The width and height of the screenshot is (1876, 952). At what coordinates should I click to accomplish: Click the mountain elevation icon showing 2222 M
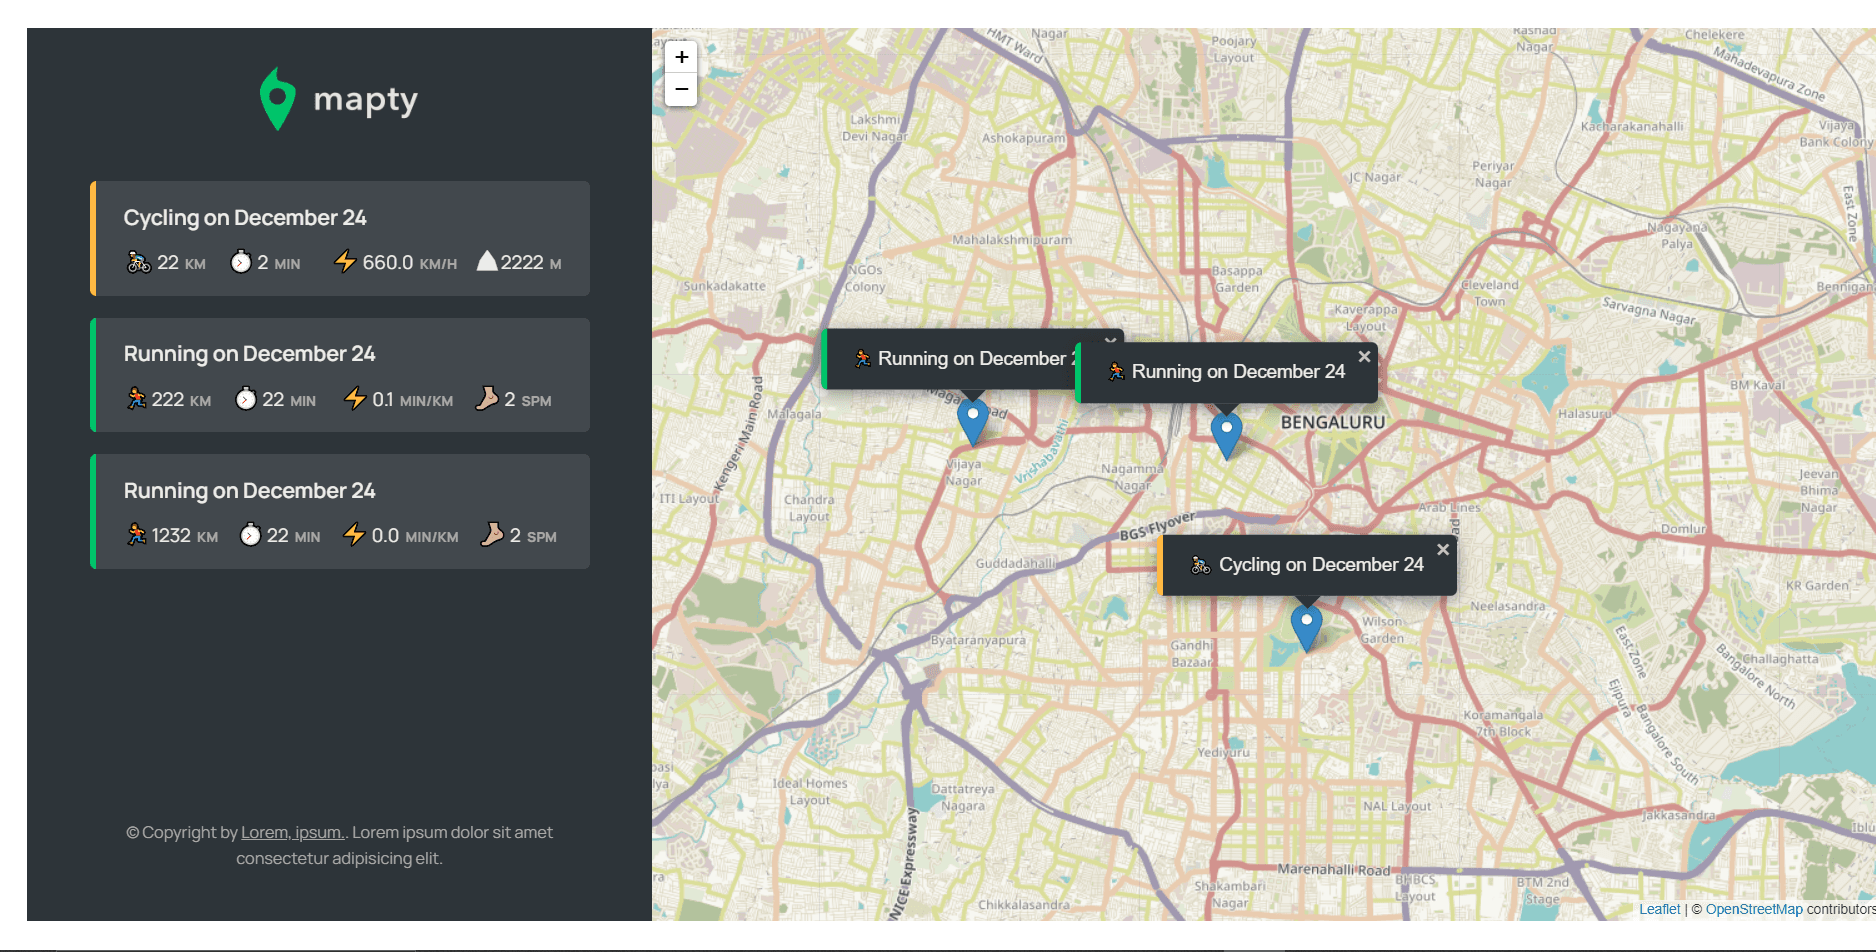pyautogui.click(x=486, y=261)
